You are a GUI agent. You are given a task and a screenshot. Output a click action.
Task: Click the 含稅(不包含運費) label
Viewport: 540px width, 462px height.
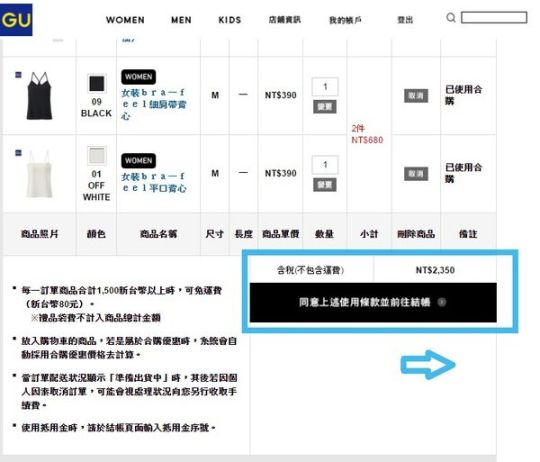tap(311, 270)
